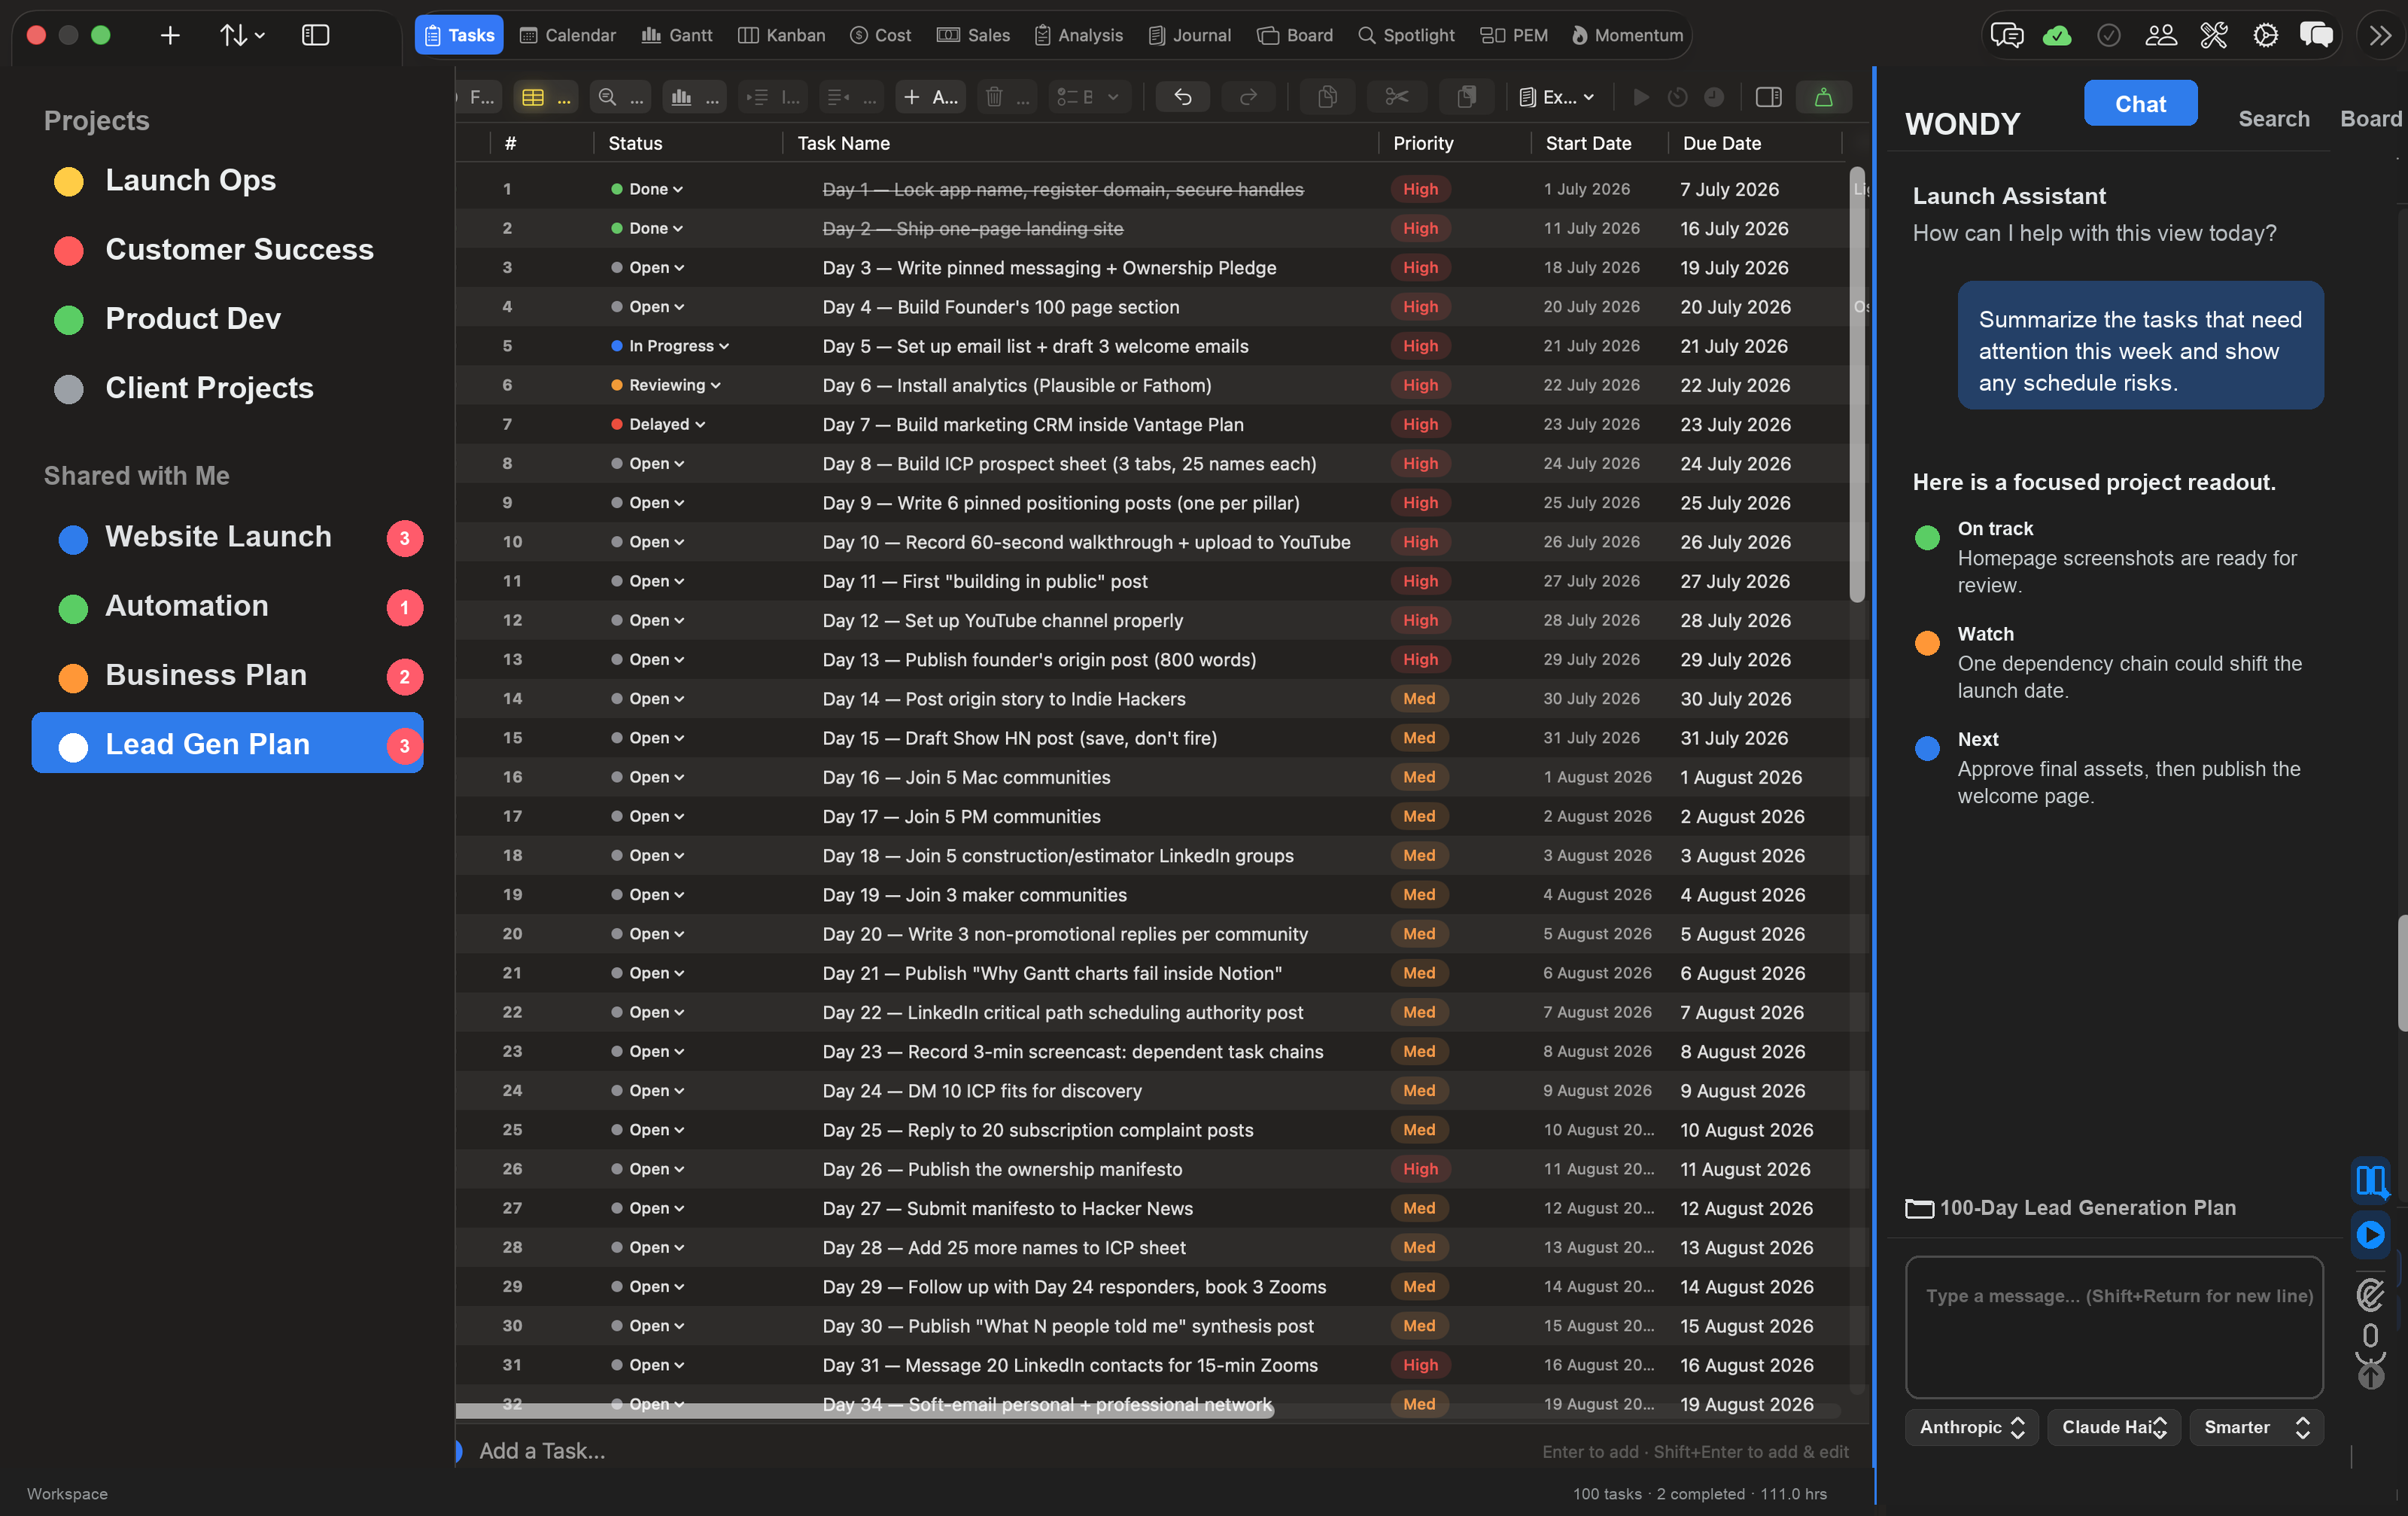Open the Momentum tab
The height and width of the screenshot is (1516, 2408).
(x=1628, y=35)
